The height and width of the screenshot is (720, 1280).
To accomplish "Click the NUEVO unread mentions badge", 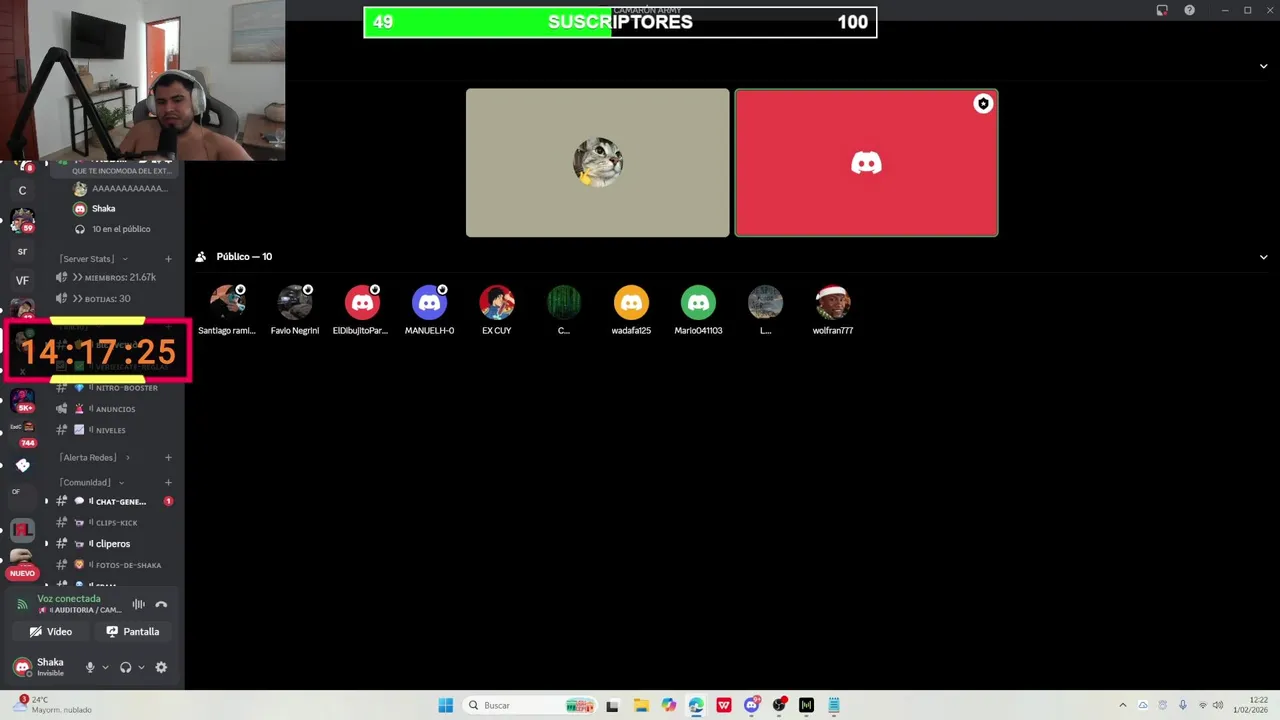I will coord(22,573).
